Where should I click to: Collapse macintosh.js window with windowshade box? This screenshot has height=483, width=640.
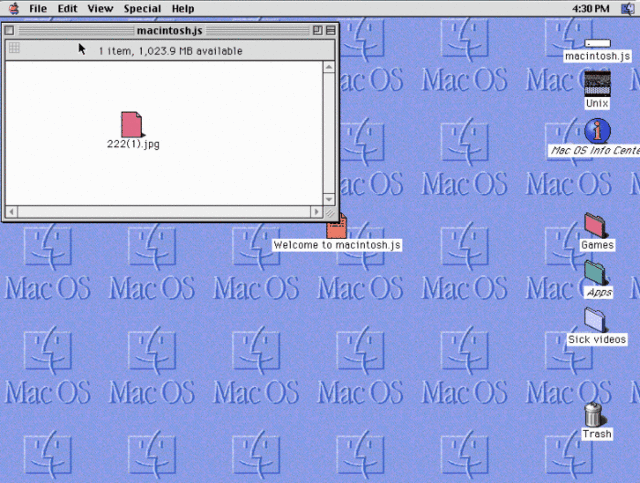pos(331,30)
